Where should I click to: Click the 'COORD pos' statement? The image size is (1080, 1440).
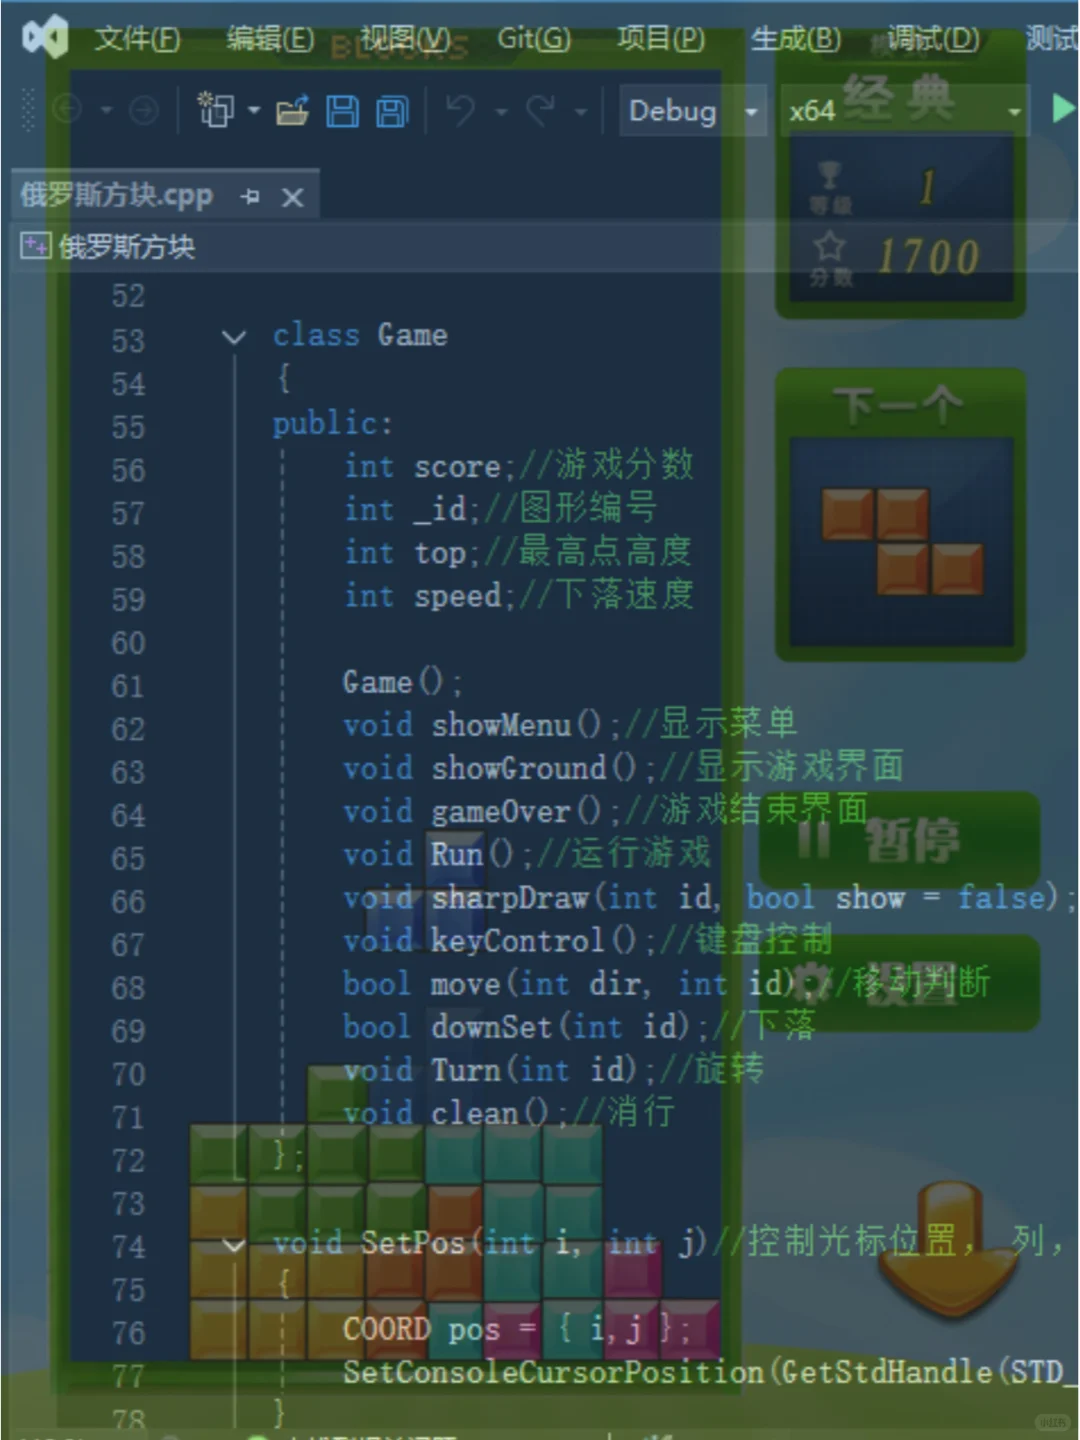coord(516,1330)
